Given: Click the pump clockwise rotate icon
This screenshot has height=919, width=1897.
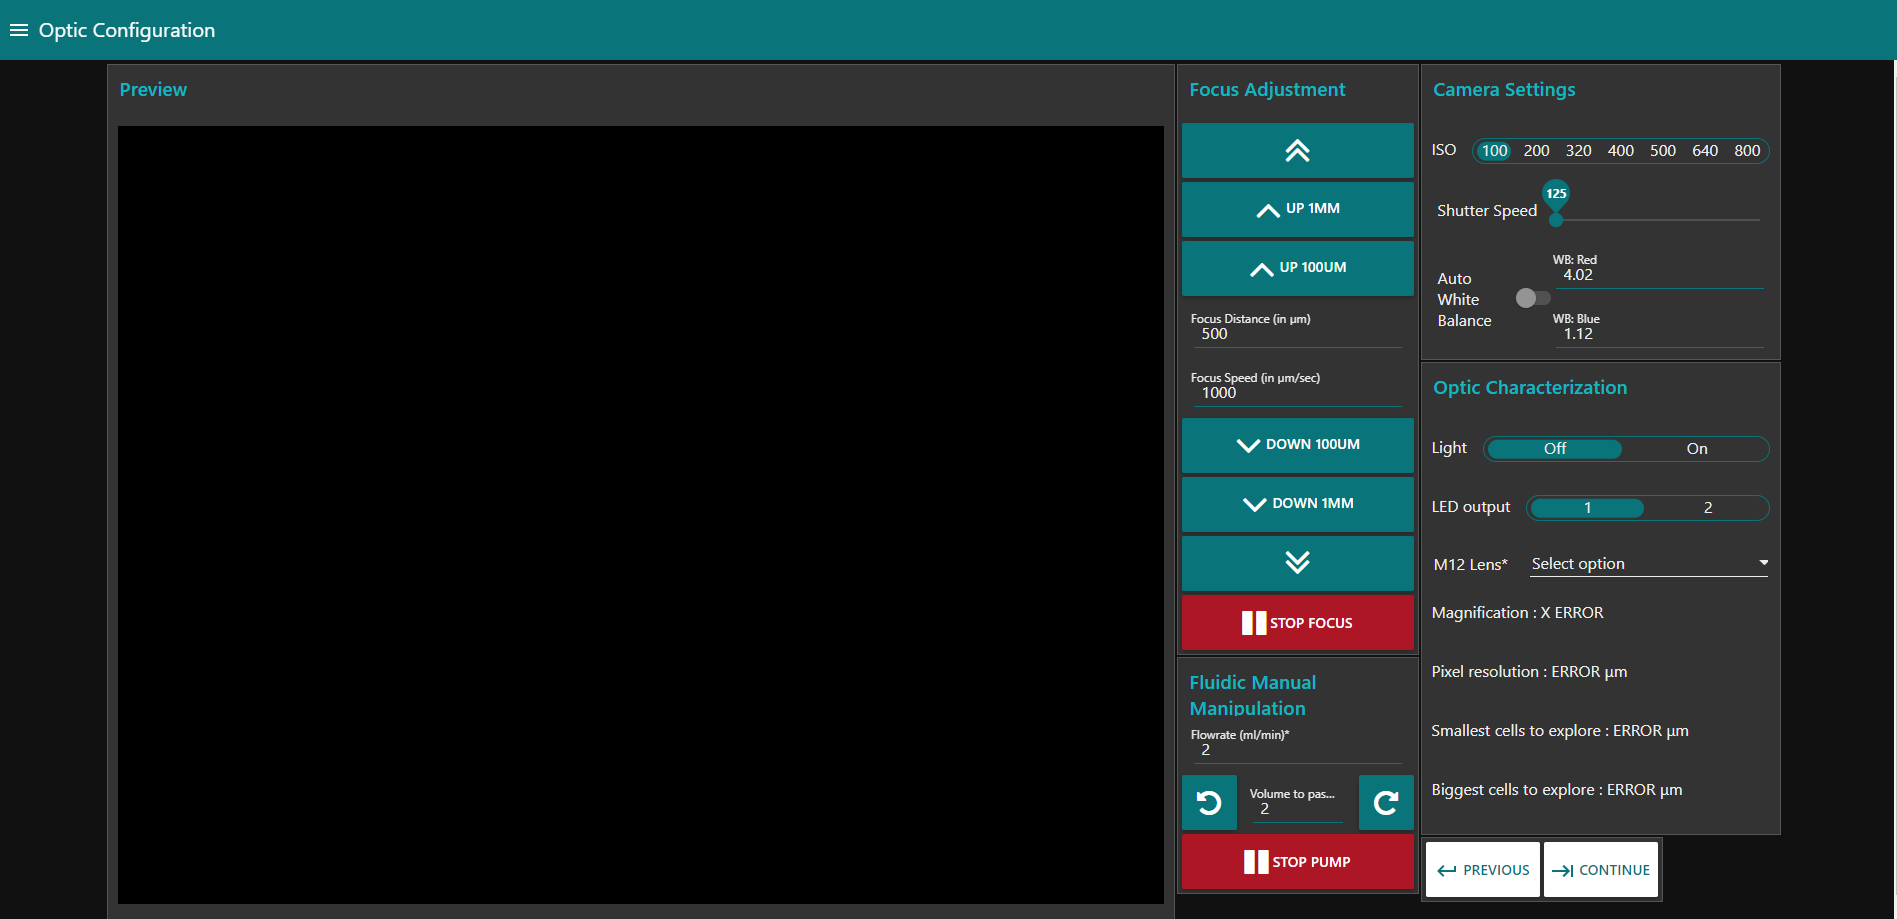Looking at the screenshot, I should pos(1386,803).
